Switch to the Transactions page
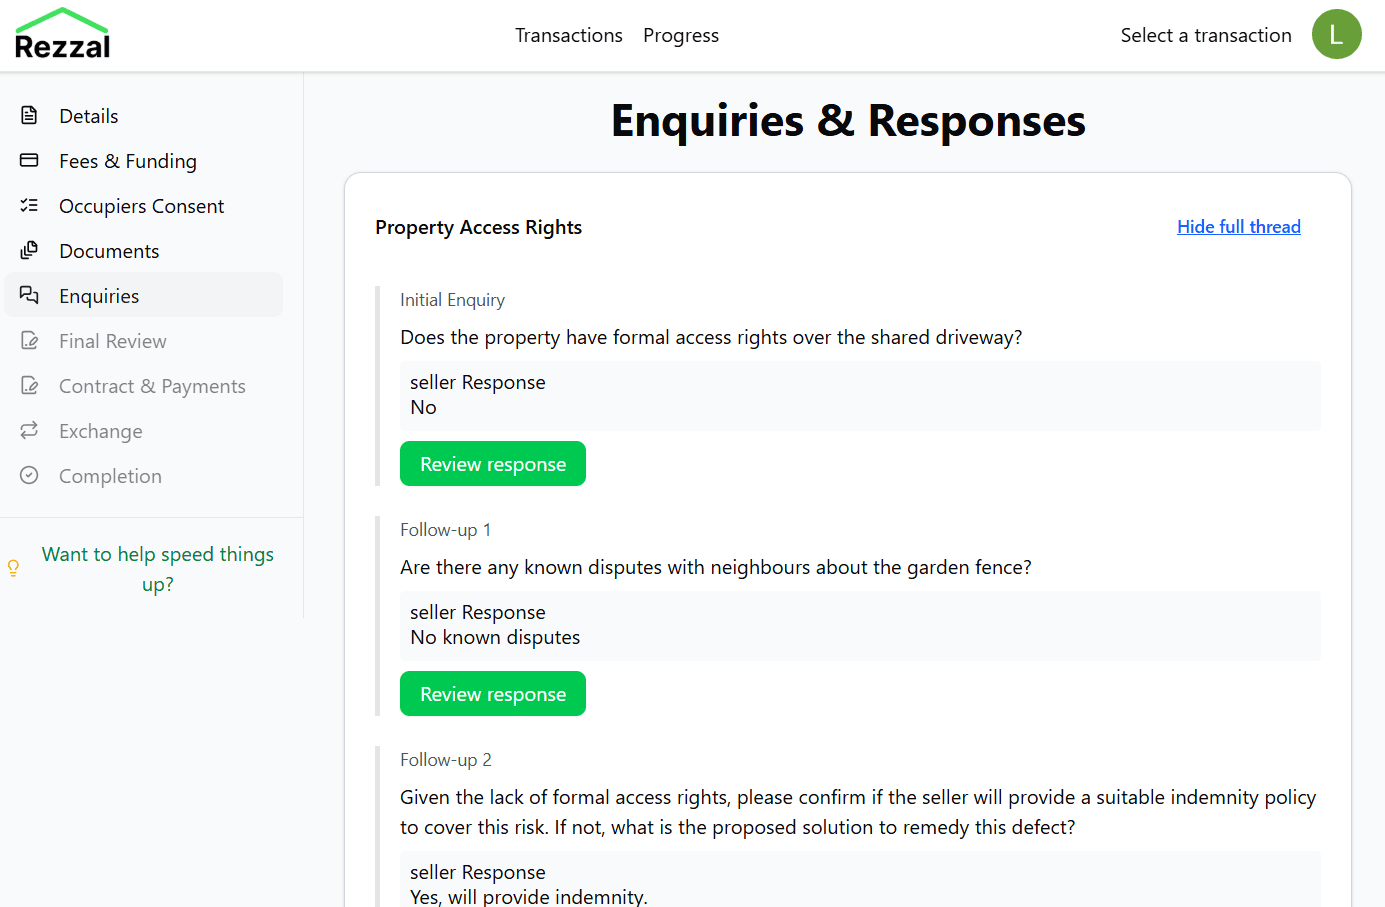Image resolution: width=1385 pixels, height=907 pixels. pos(568,35)
